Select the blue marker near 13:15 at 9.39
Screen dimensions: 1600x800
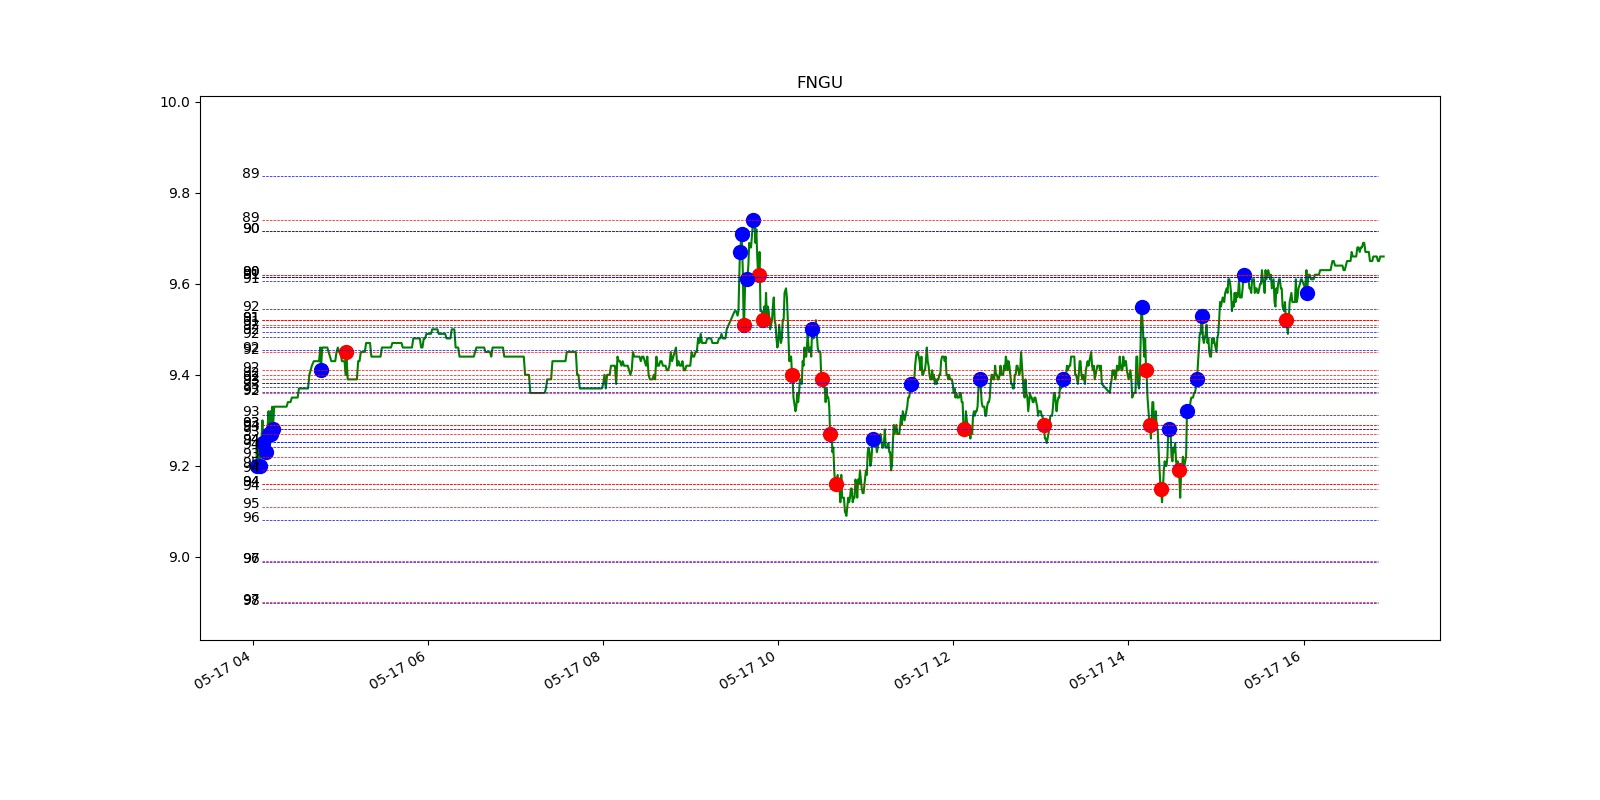coord(1063,379)
